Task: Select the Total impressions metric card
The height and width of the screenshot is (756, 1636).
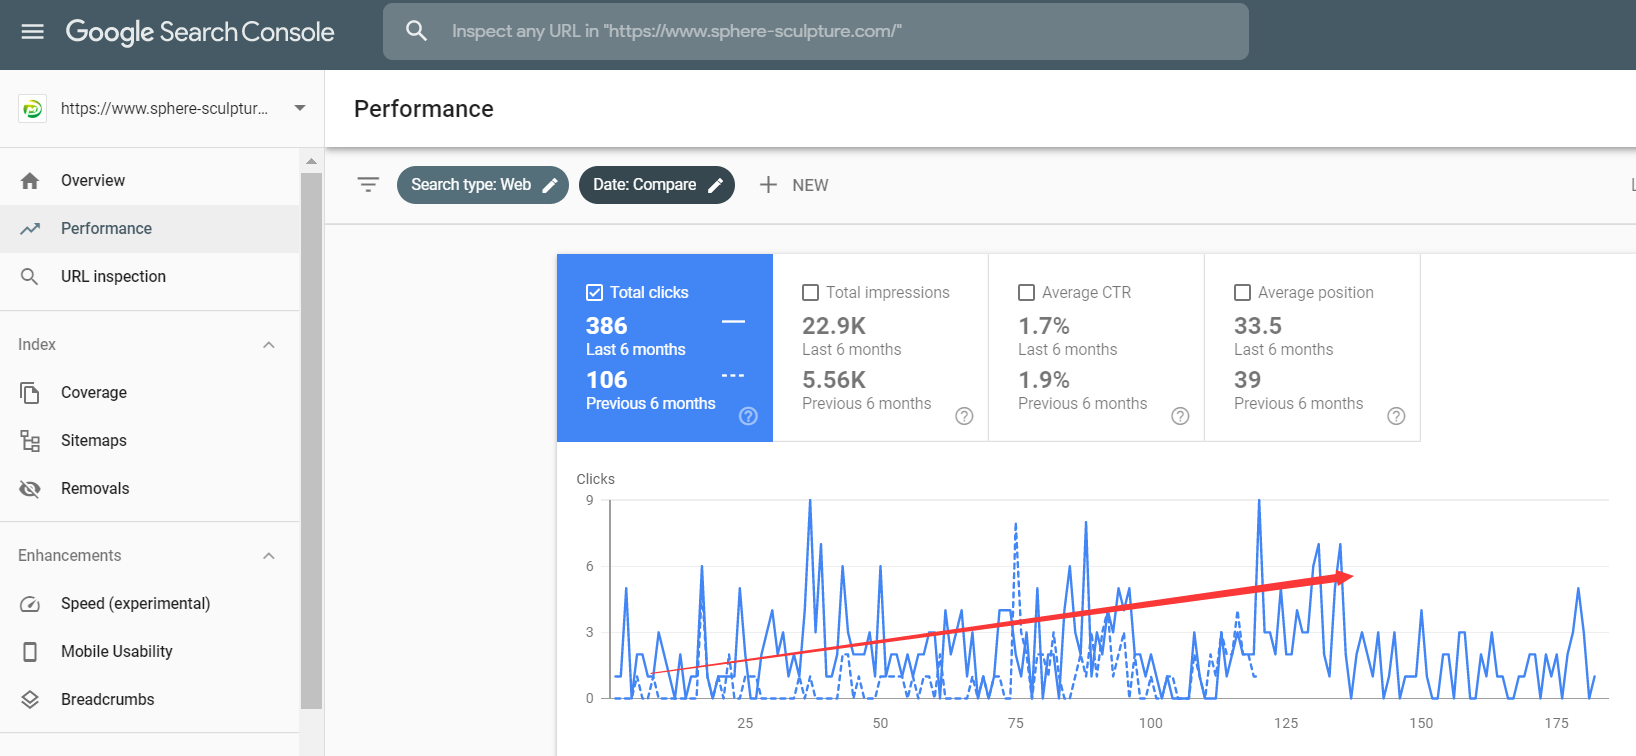Action: [x=881, y=348]
